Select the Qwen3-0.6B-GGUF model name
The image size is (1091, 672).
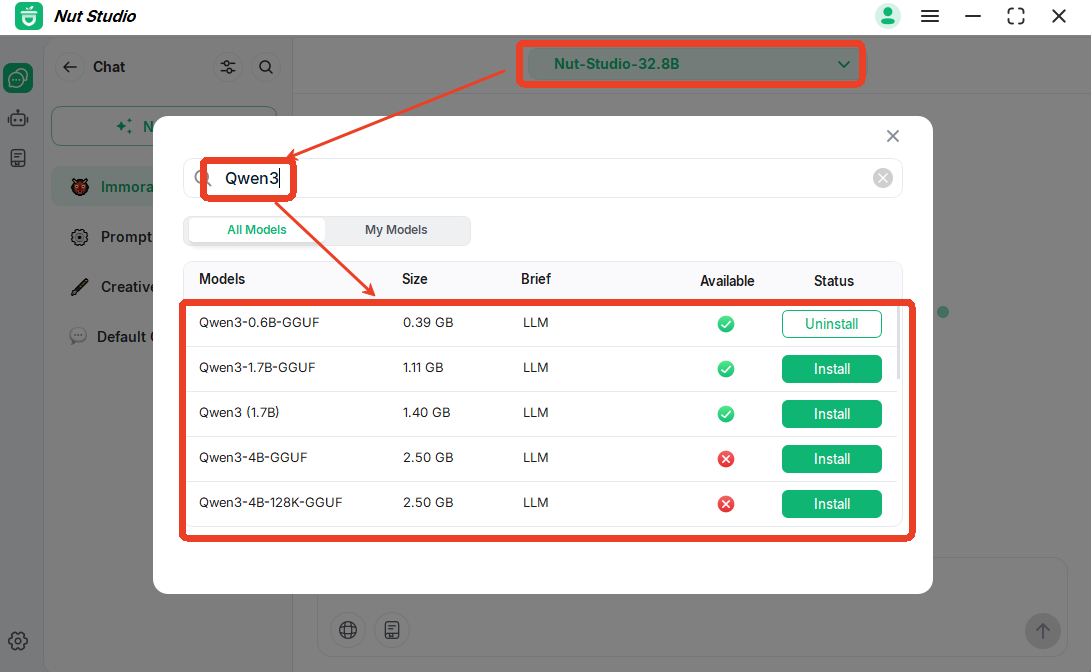[x=259, y=323]
